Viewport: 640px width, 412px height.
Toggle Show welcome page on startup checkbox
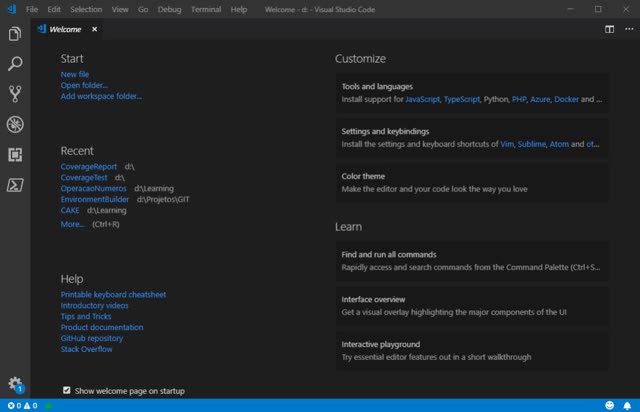tap(67, 390)
